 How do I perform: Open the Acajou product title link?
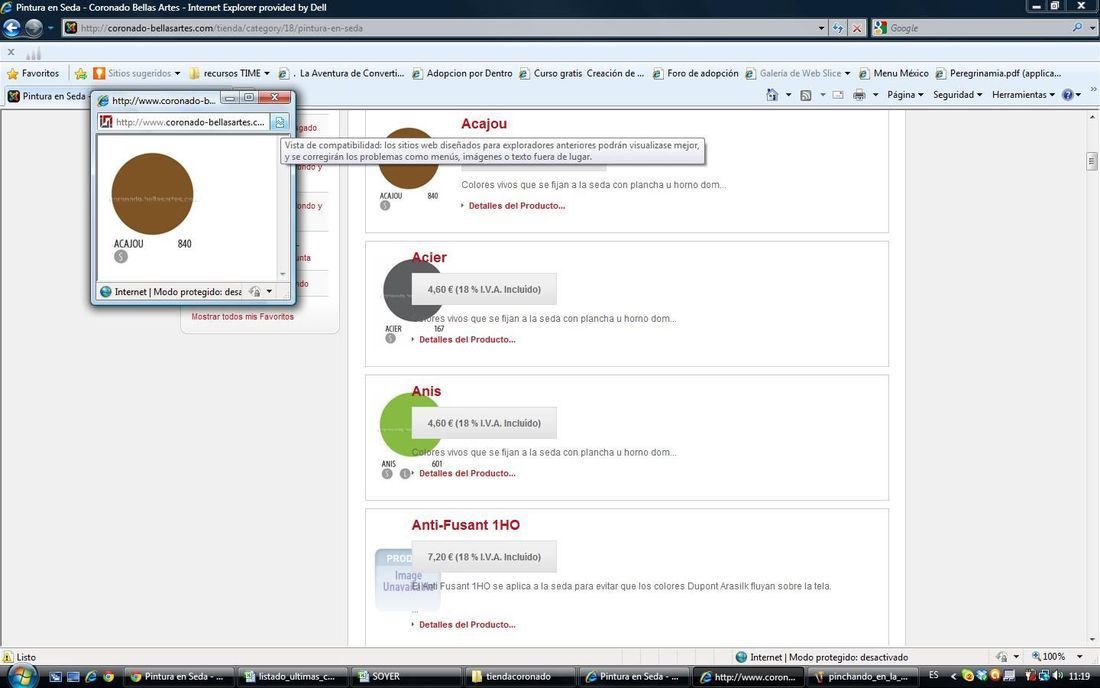click(x=483, y=123)
